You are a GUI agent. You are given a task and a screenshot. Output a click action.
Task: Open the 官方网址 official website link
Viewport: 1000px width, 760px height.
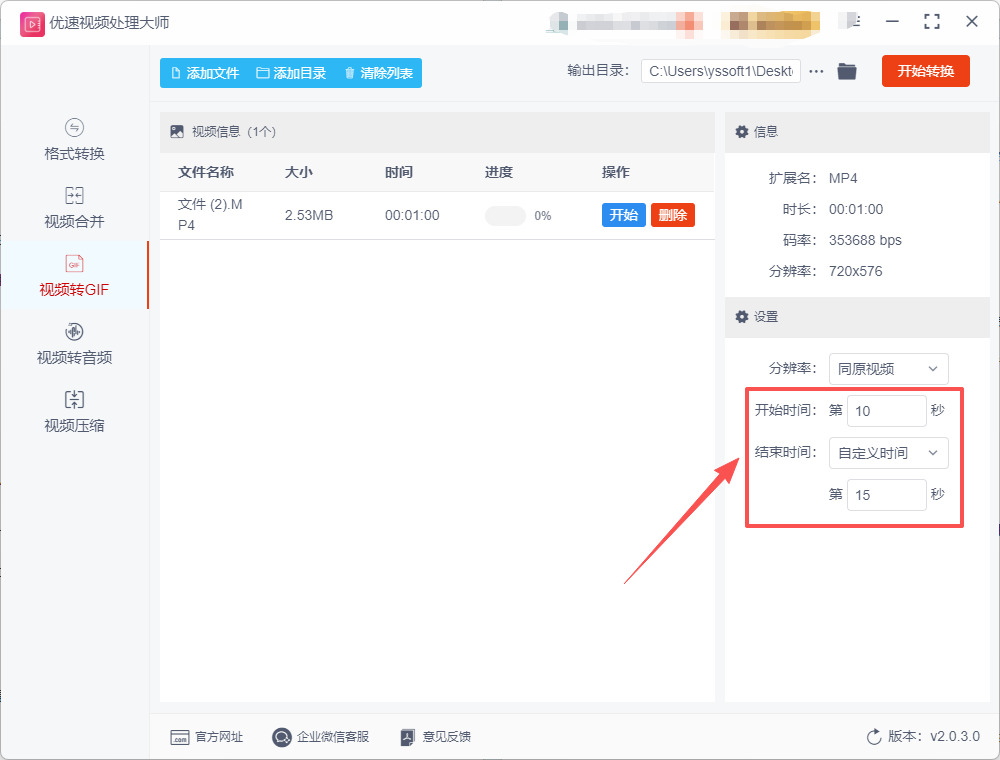[x=207, y=737]
